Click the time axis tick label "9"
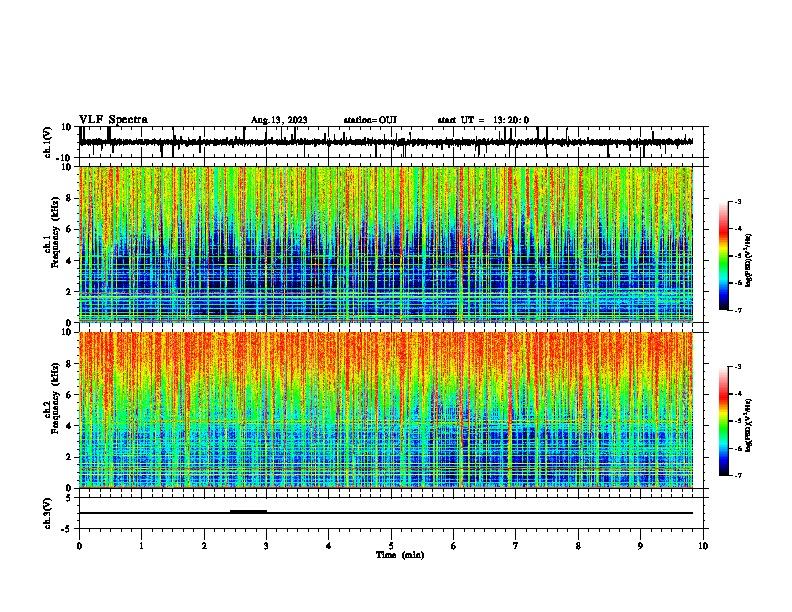 [x=640, y=546]
